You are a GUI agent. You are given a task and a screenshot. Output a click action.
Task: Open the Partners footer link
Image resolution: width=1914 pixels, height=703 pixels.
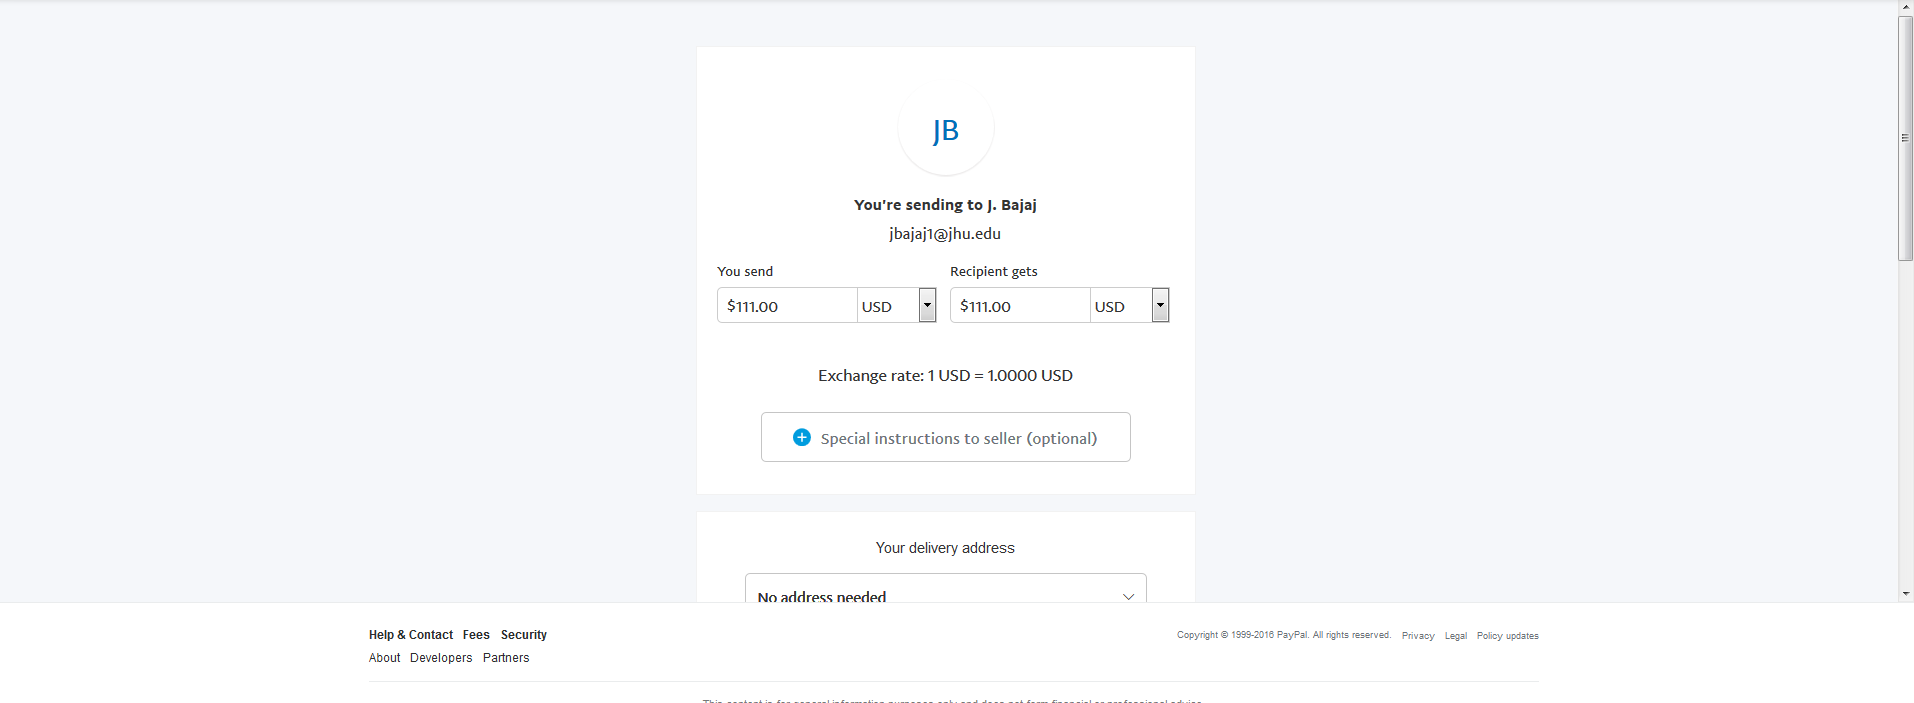tap(506, 658)
